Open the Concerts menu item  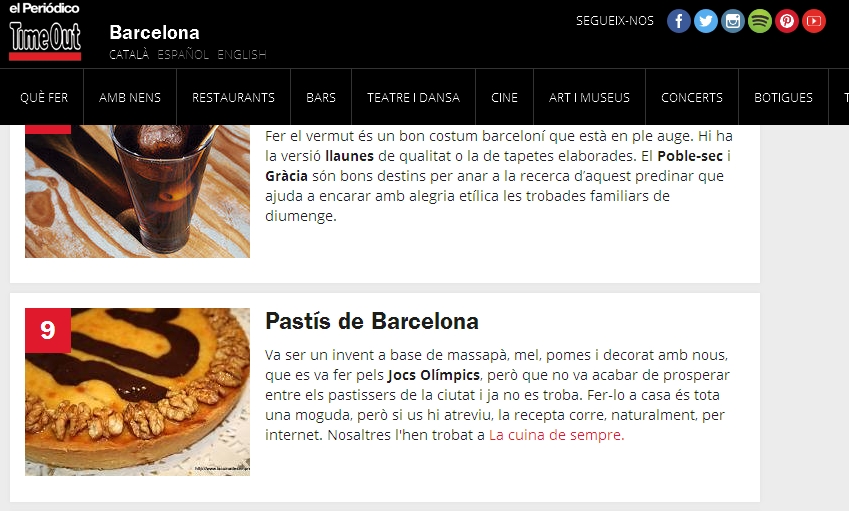692,97
